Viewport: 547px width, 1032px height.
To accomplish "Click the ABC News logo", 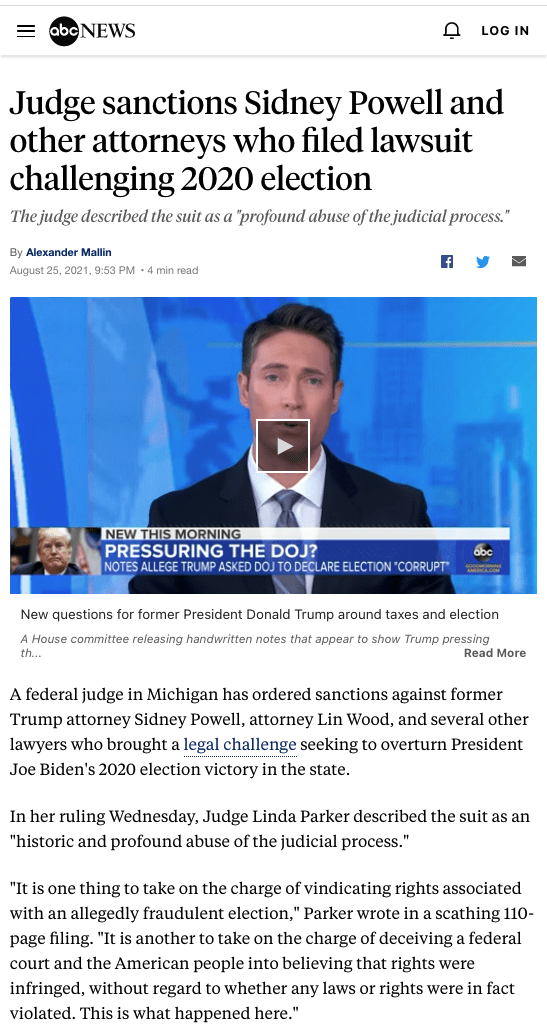I will point(92,31).
